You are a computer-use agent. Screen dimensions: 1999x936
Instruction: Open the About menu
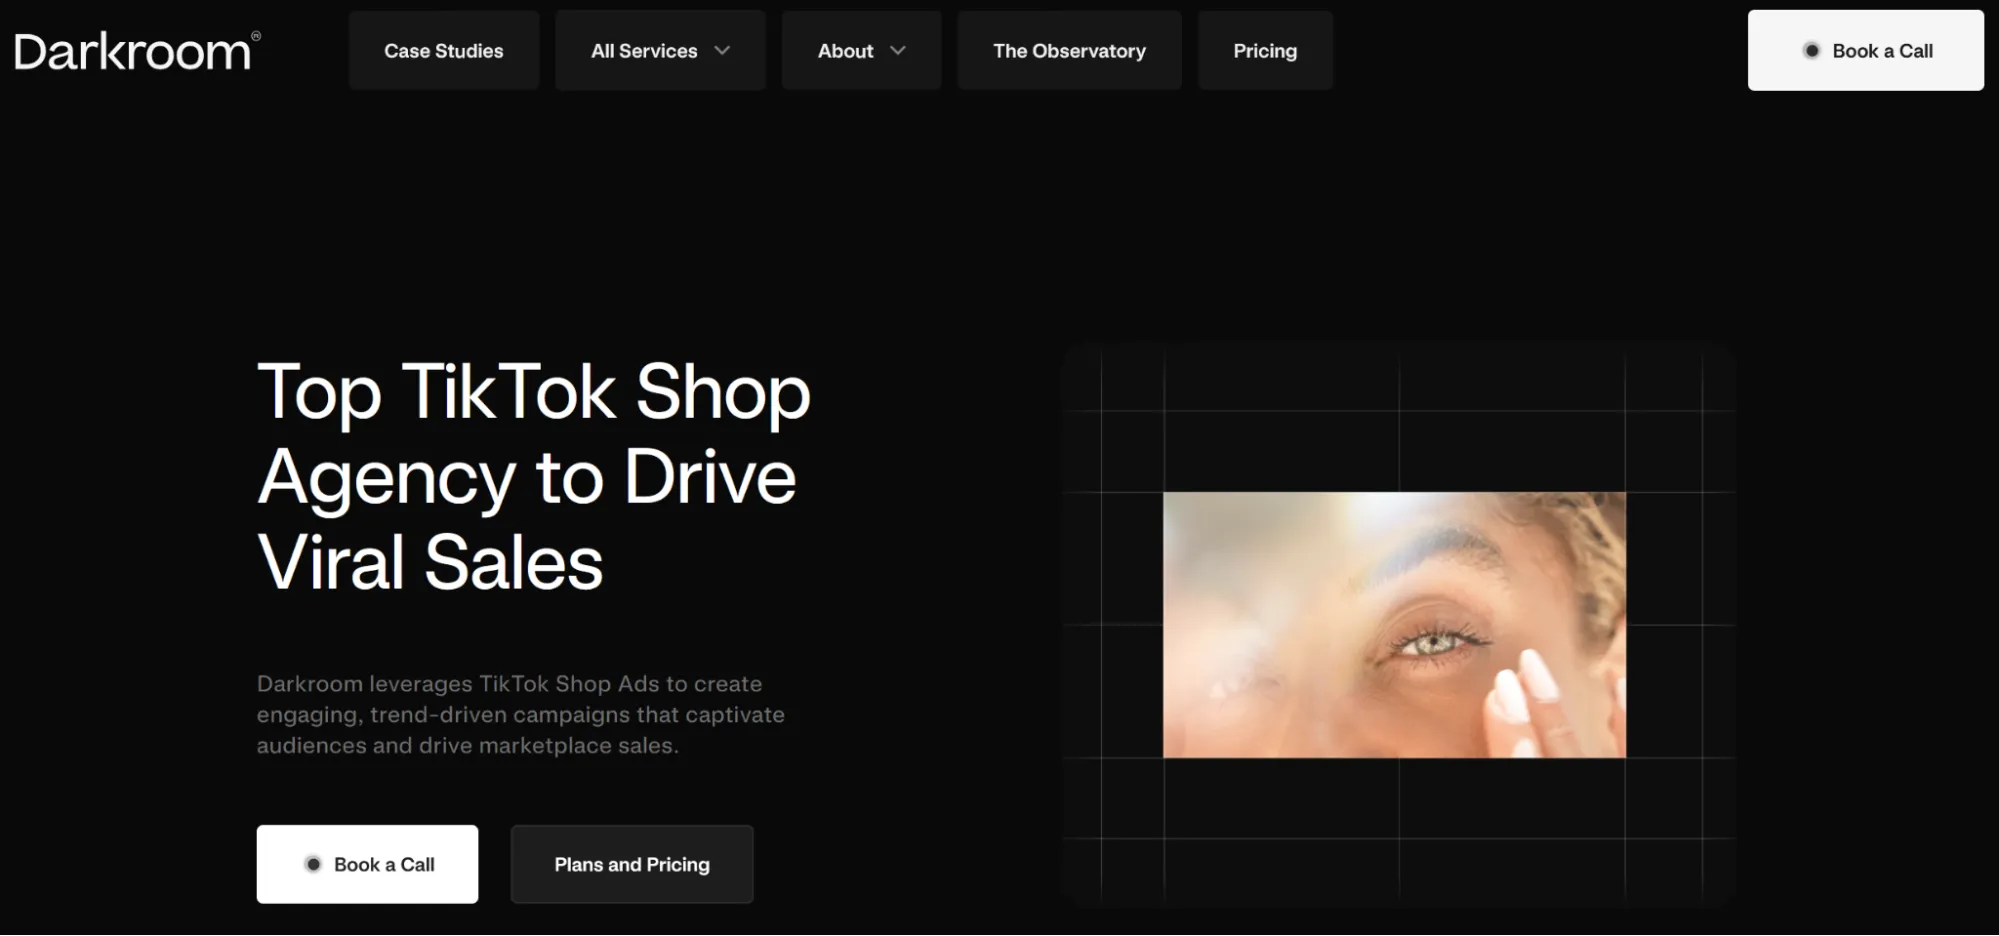(x=861, y=51)
